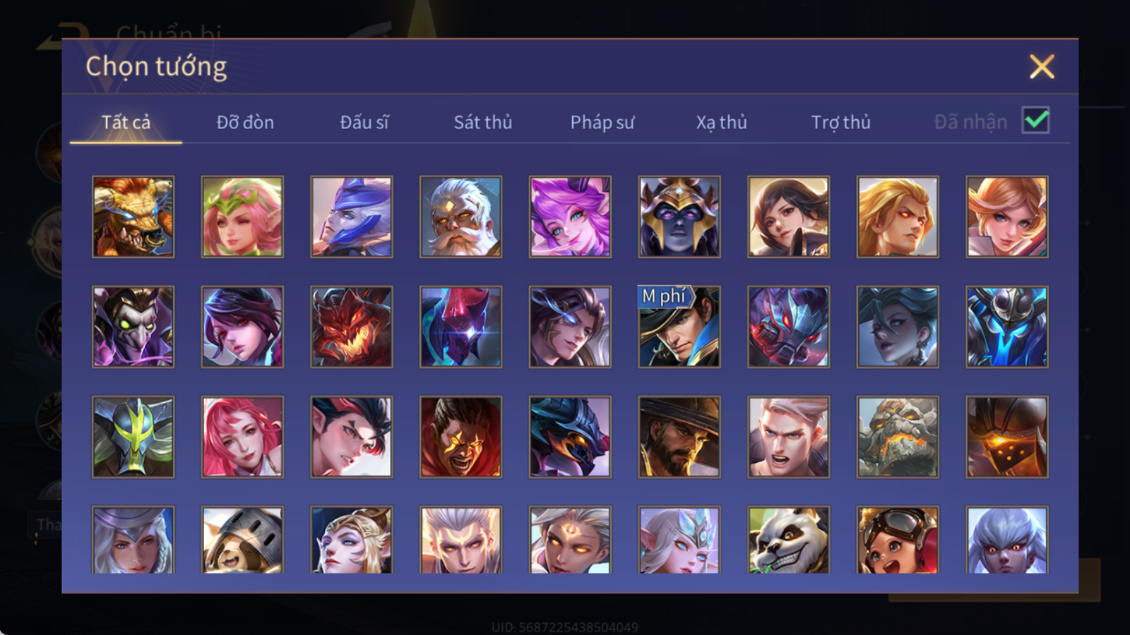Choose the hero portrait tagged 'M phí'
The width and height of the screenshot is (1130, 635).
pyautogui.click(x=679, y=327)
